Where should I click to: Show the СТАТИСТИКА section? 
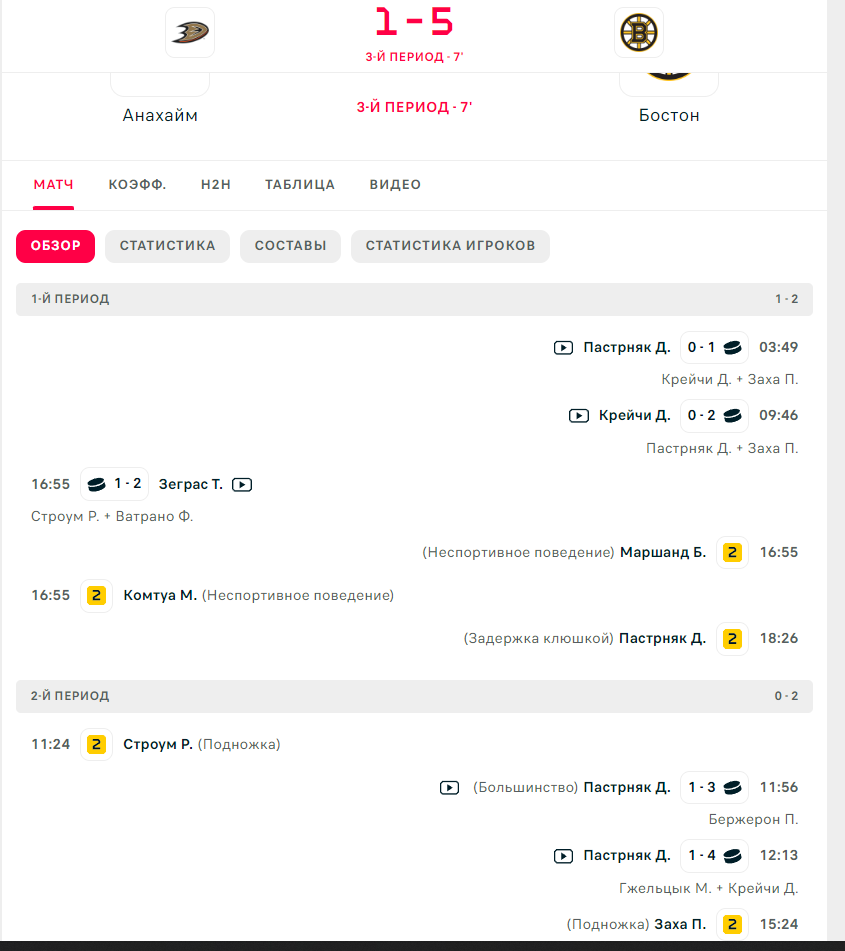pyautogui.click(x=167, y=246)
